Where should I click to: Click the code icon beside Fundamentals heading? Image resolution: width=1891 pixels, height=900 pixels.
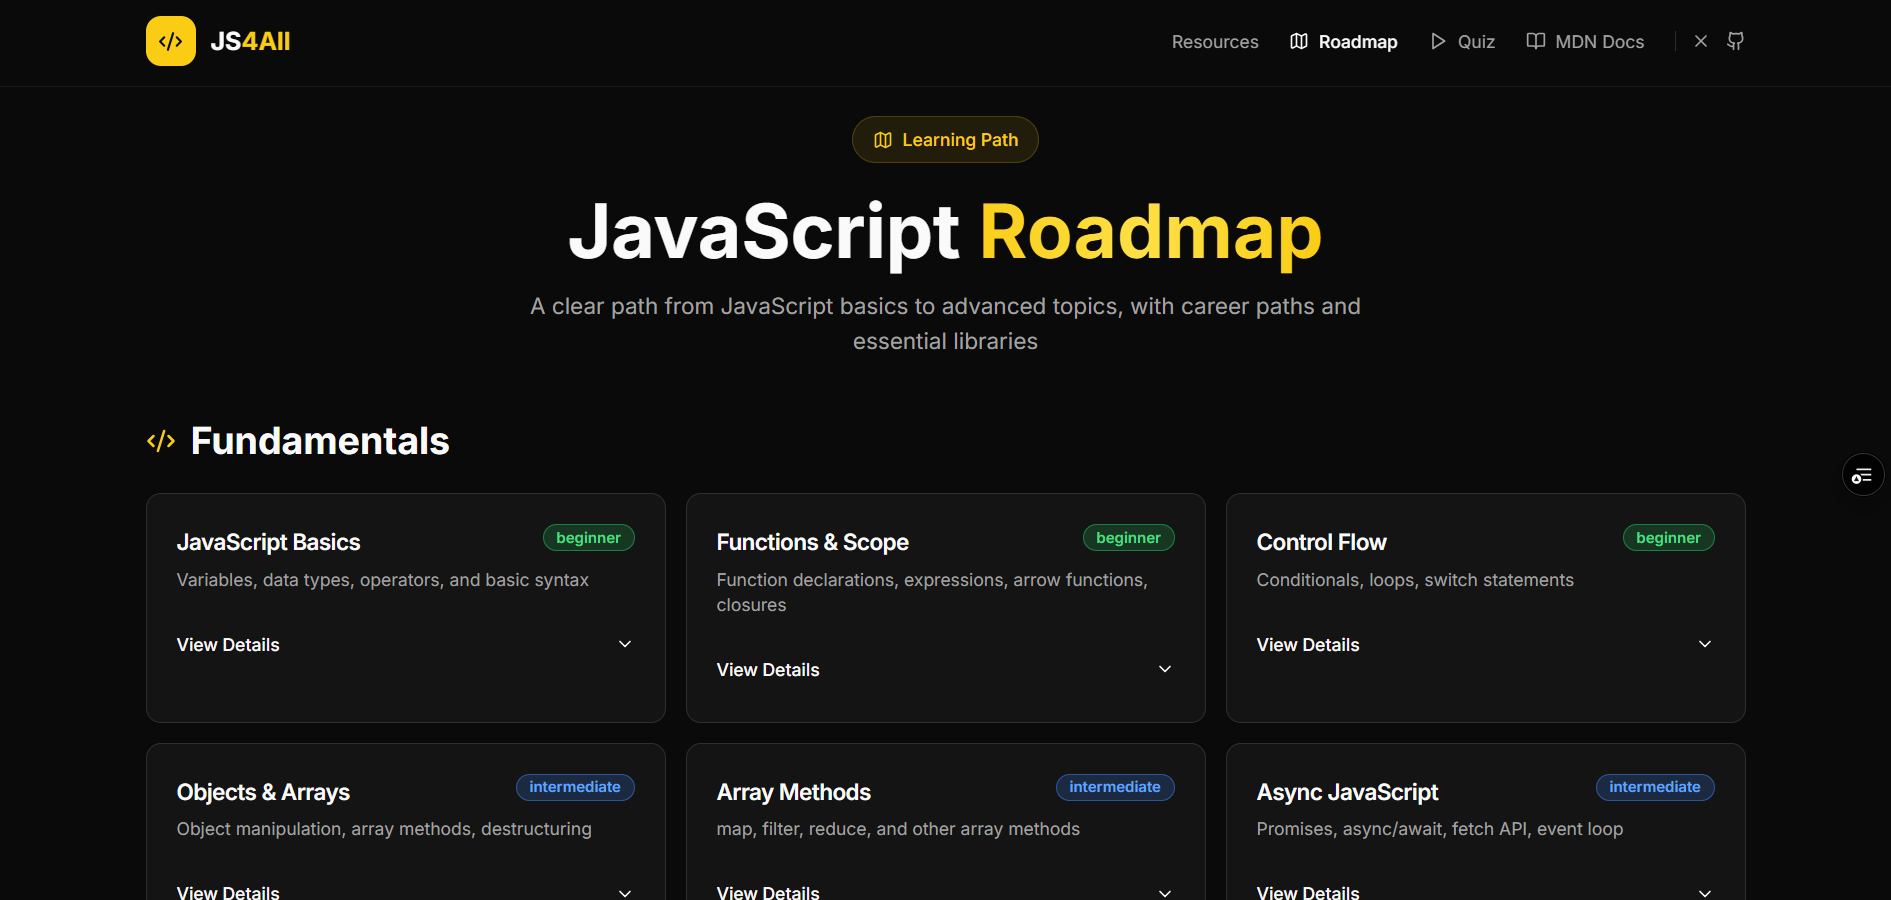click(161, 441)
